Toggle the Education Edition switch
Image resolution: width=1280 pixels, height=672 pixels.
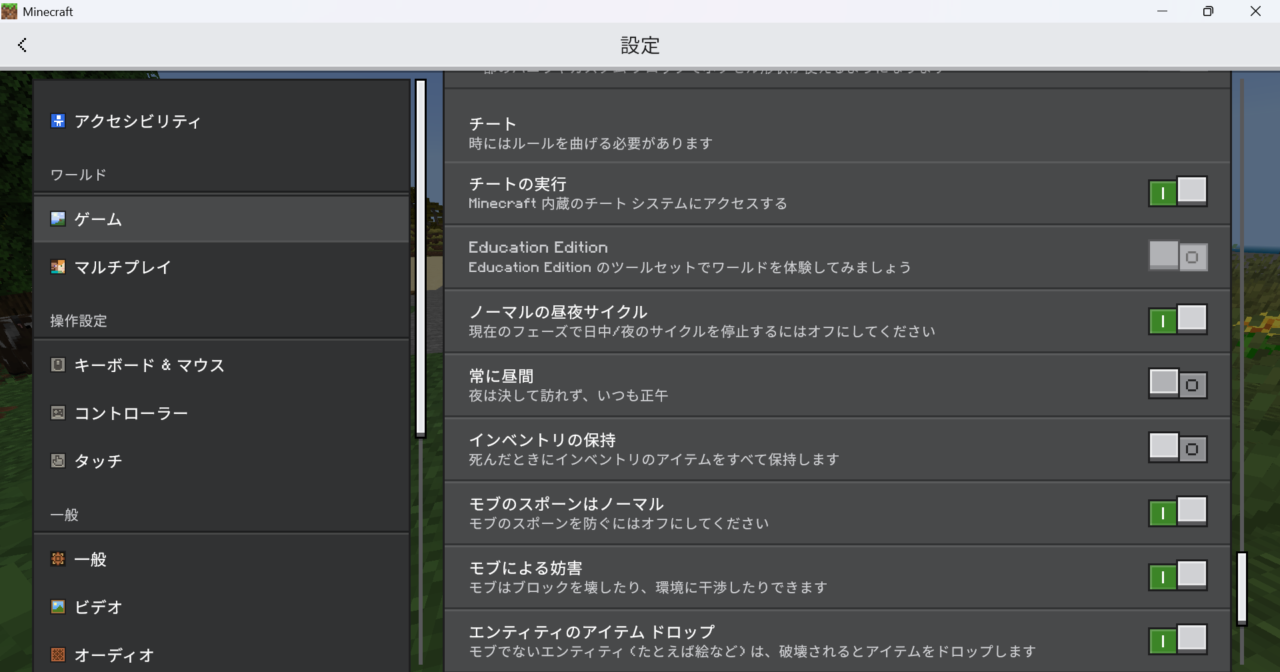pyautogui.click(x=1178, y=256)
